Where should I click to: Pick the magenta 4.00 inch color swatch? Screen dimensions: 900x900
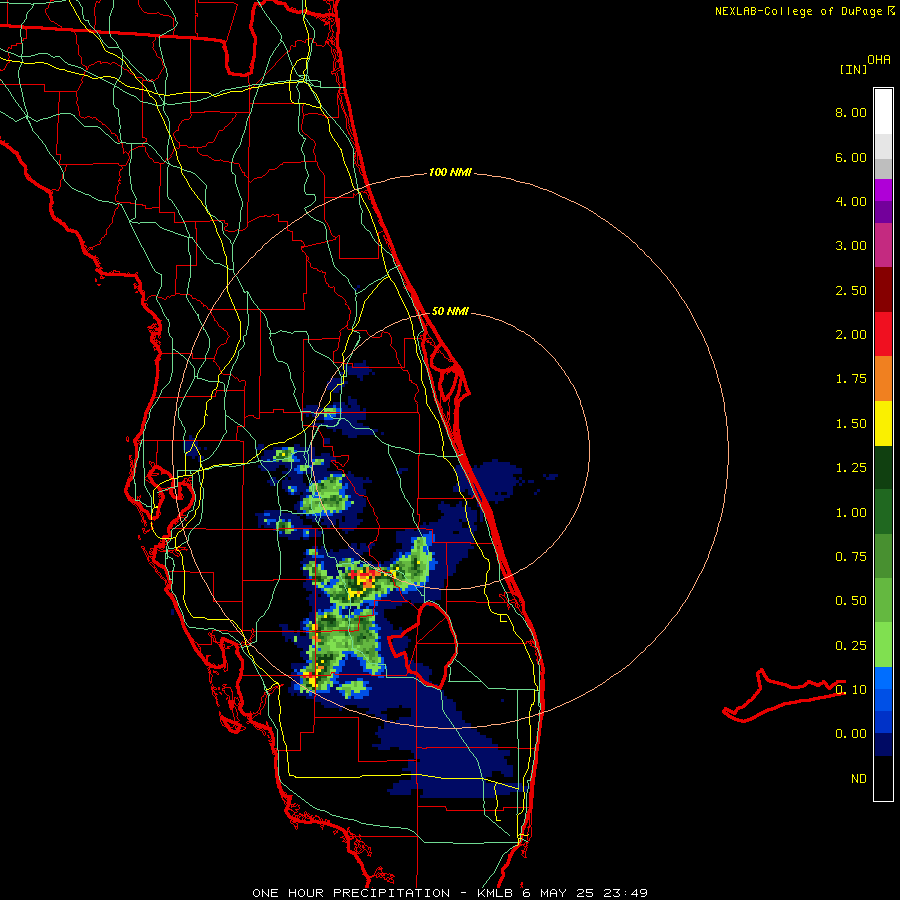click(x=883, y=190)
